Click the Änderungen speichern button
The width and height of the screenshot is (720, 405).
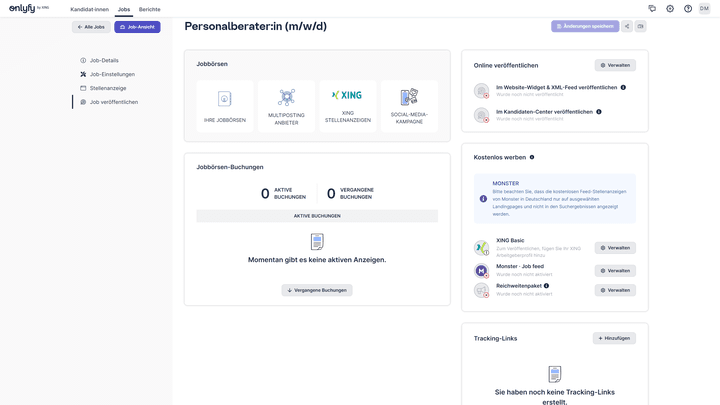(585, 27)
